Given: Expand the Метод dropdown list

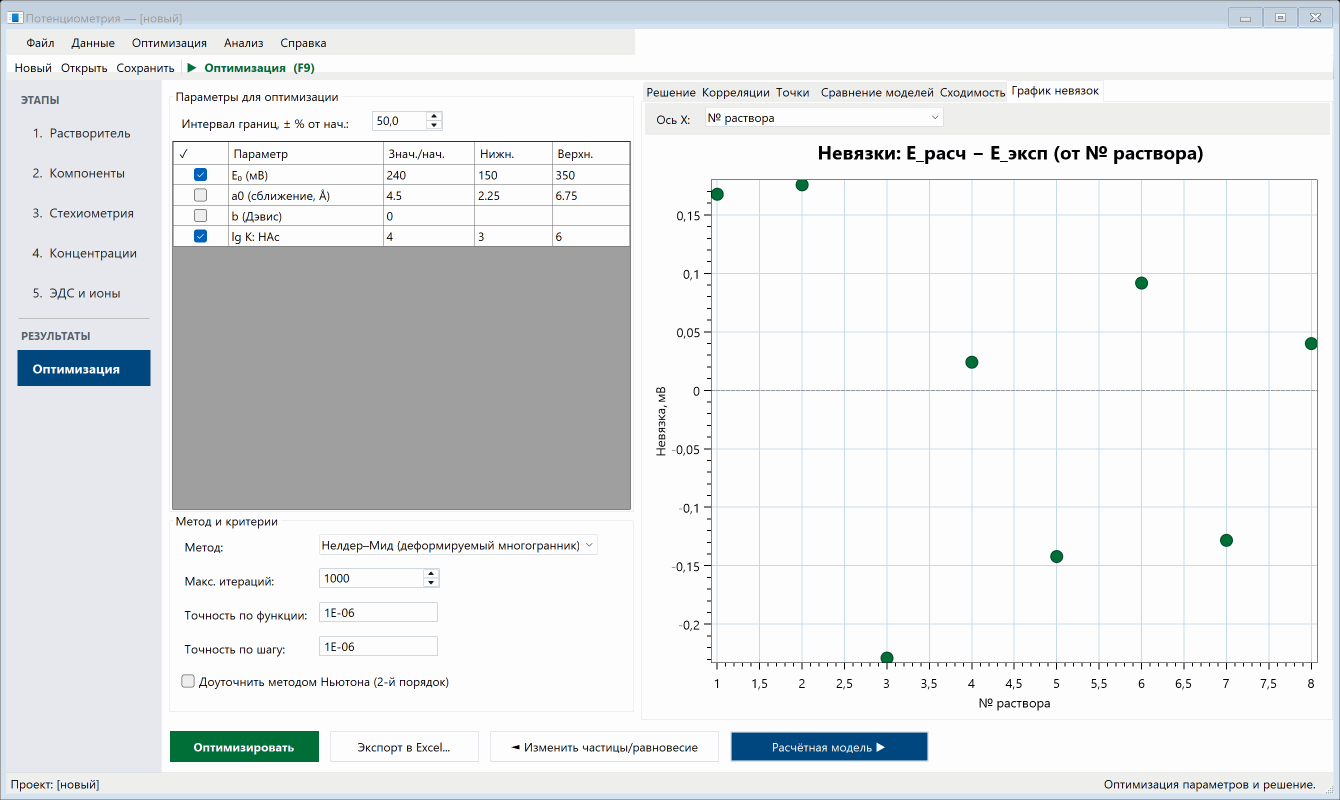Looking at the screenshot, I should pos(458,546).
